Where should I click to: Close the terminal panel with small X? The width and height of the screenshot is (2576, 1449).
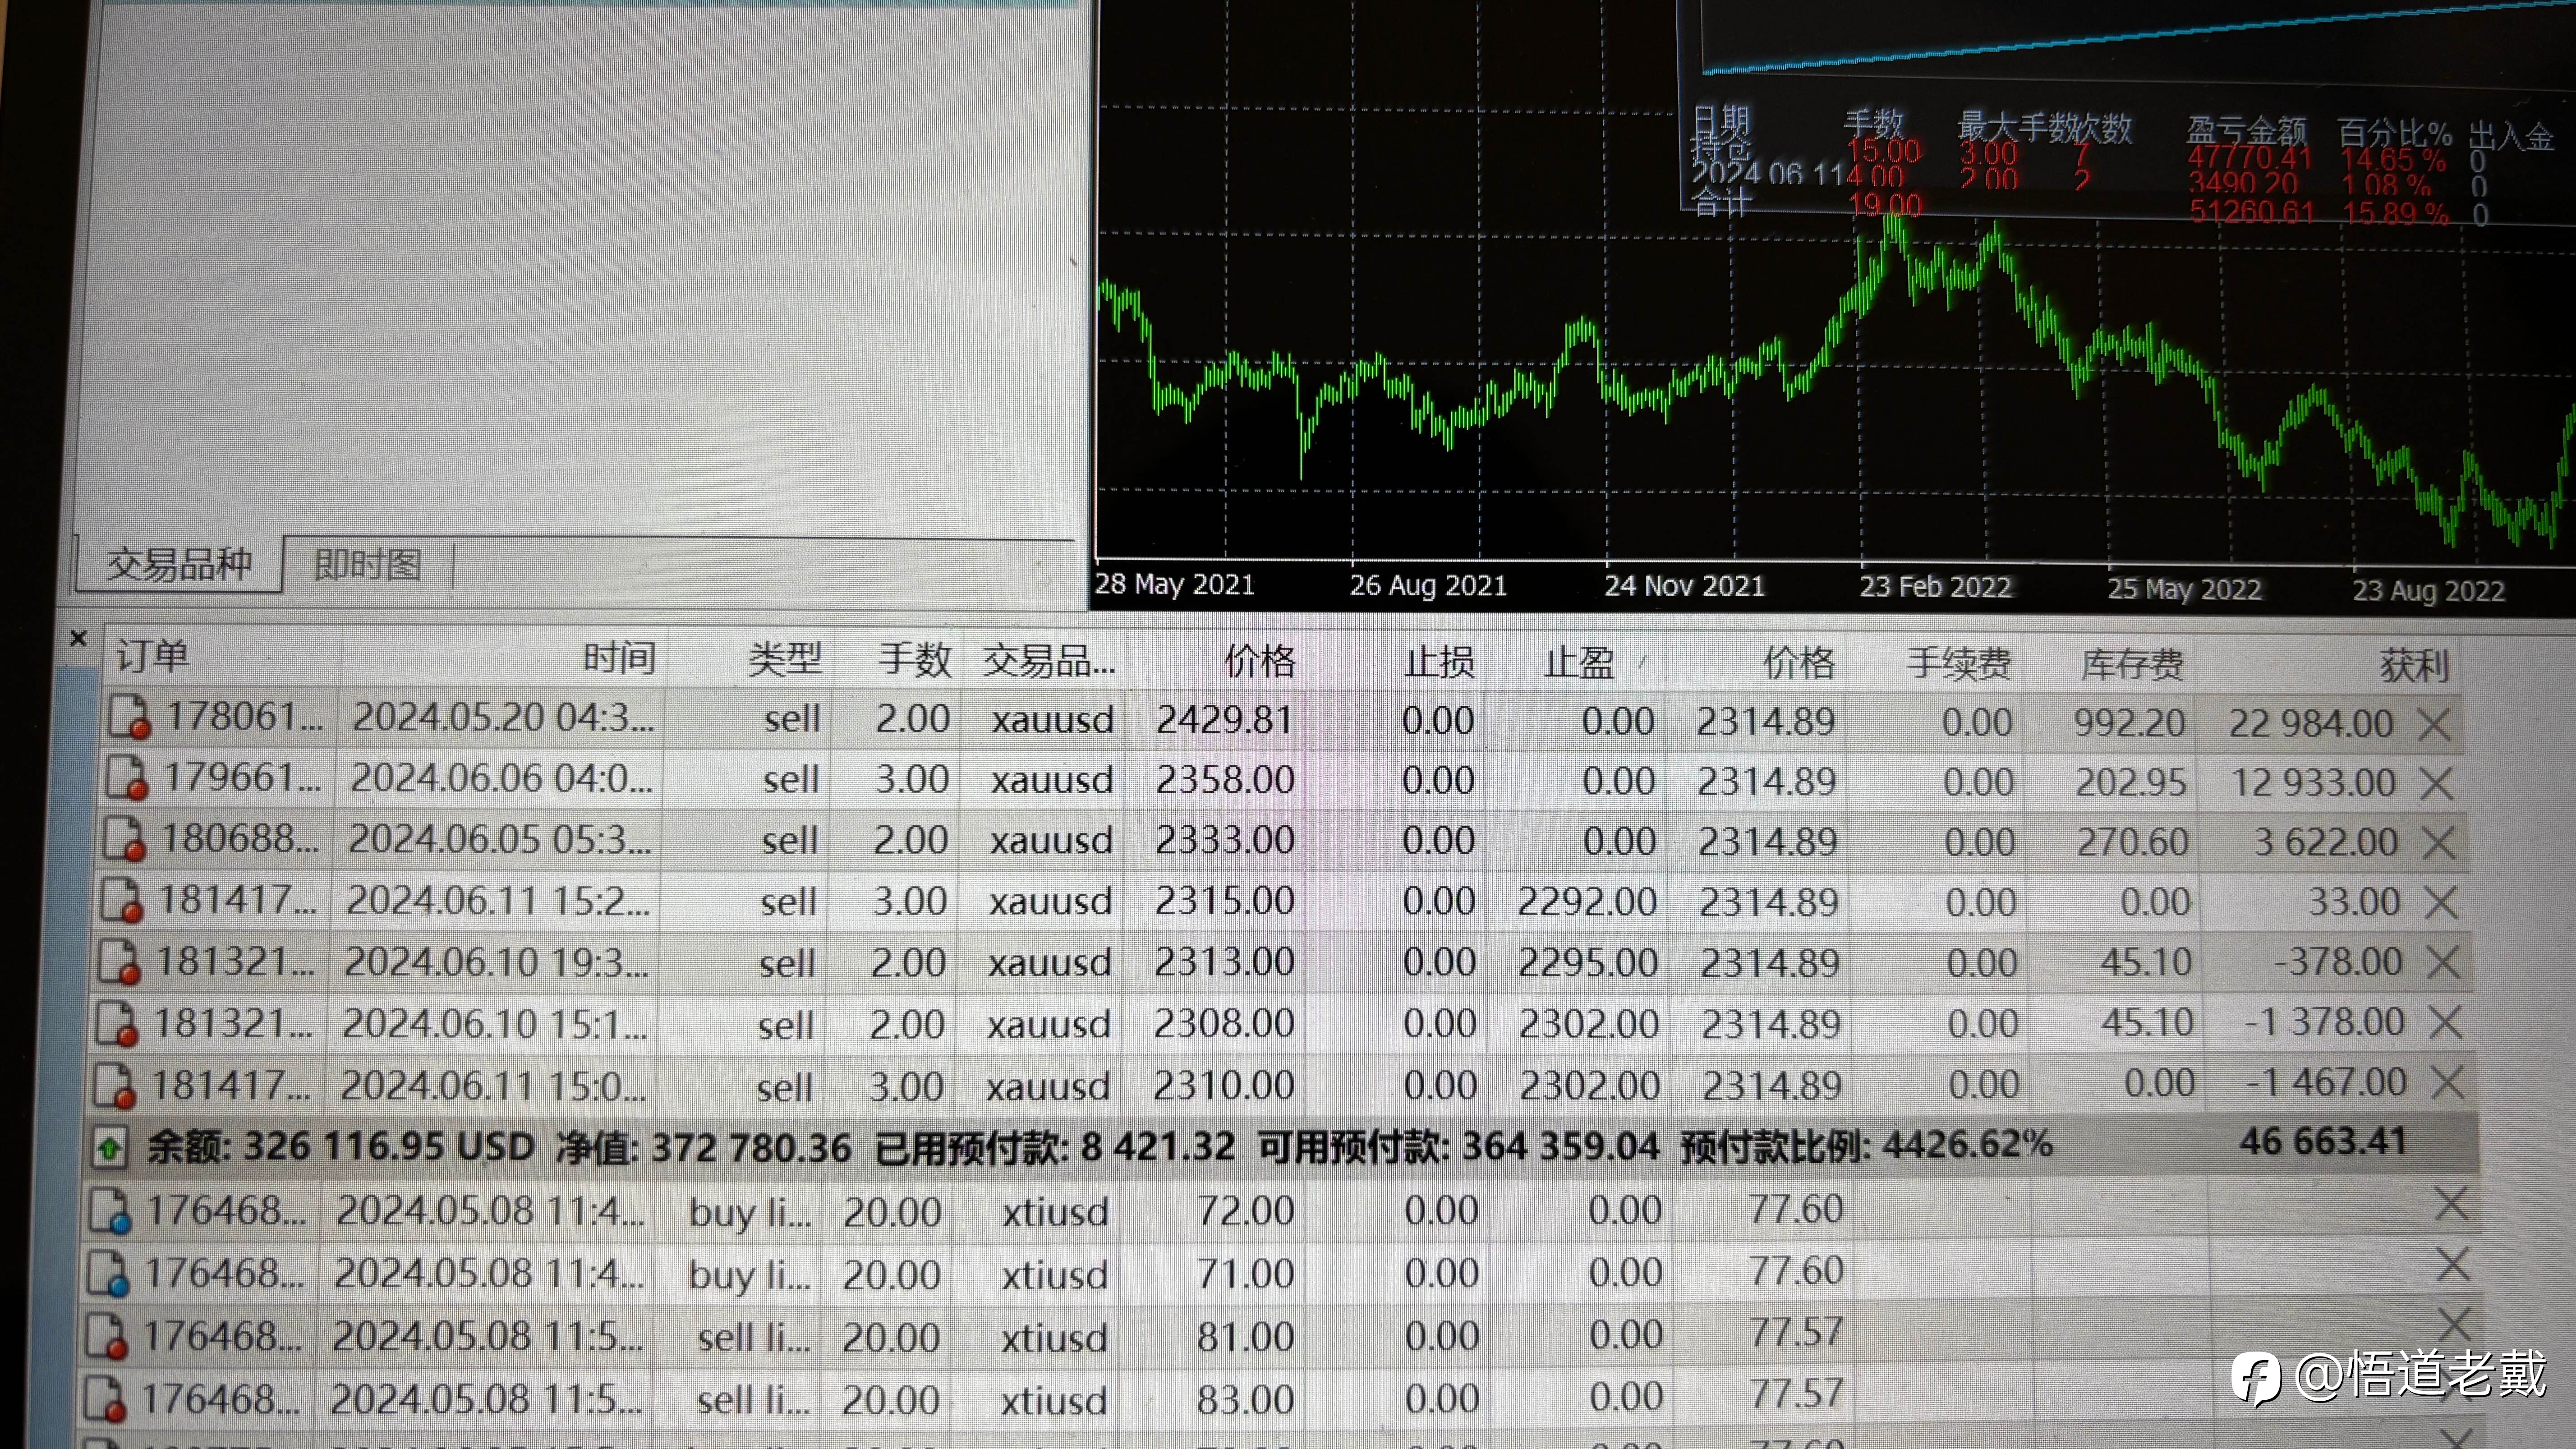click(79, 638)
